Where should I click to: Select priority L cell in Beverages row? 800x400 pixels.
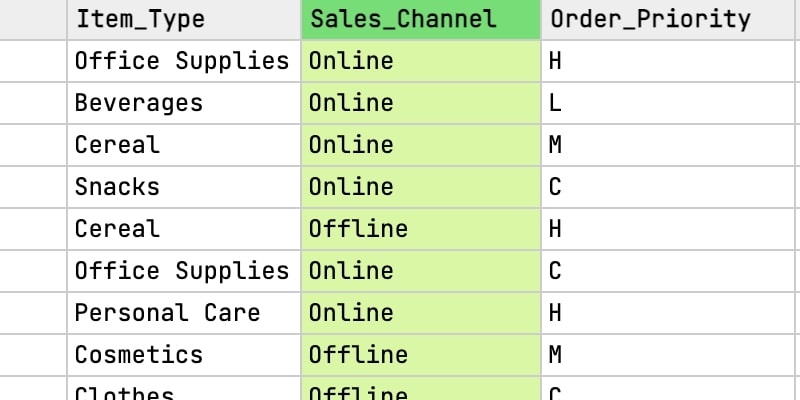coord(668,103)
